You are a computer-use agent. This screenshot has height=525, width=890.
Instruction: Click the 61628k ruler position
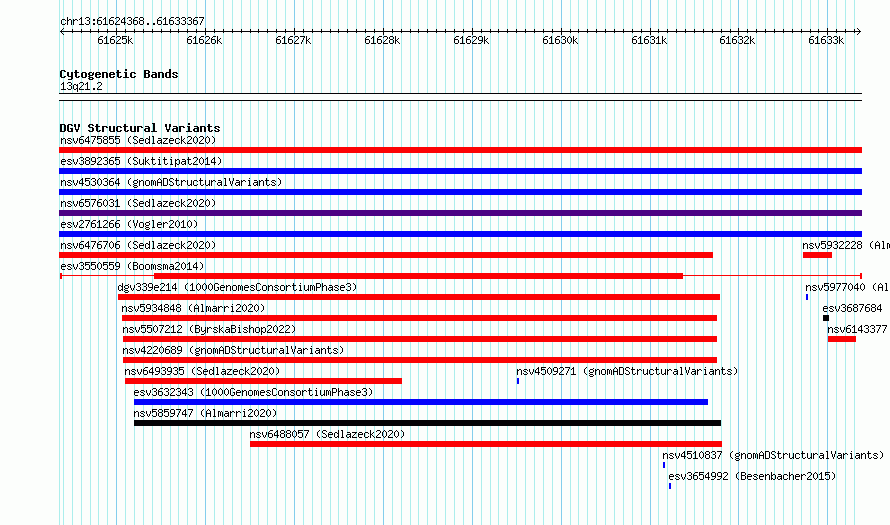click(382, 40)
